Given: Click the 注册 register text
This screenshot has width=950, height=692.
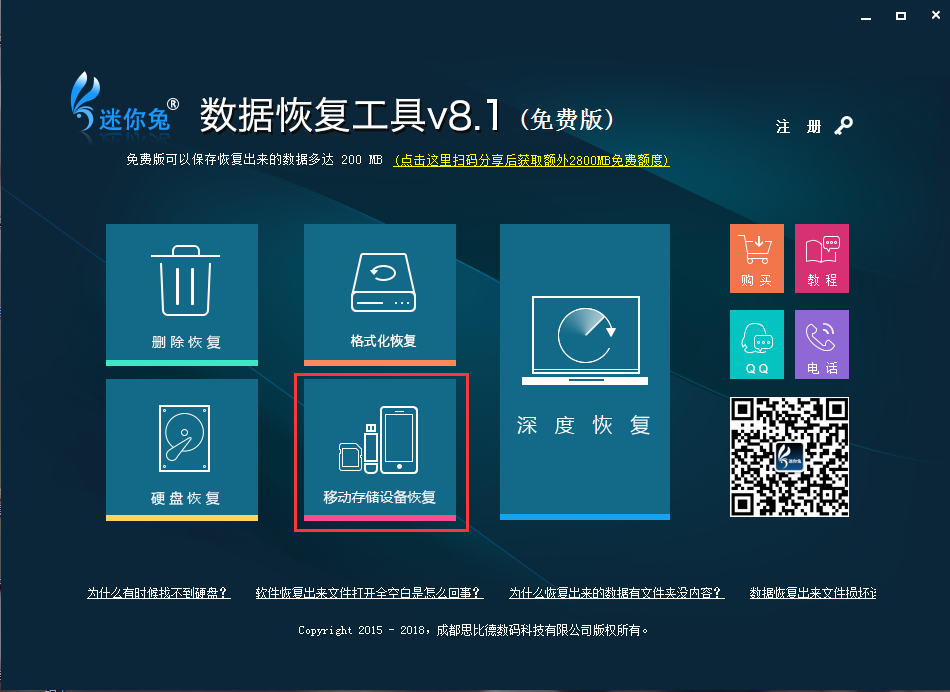Looking at the screenshot, I should (x=799, y=127).
